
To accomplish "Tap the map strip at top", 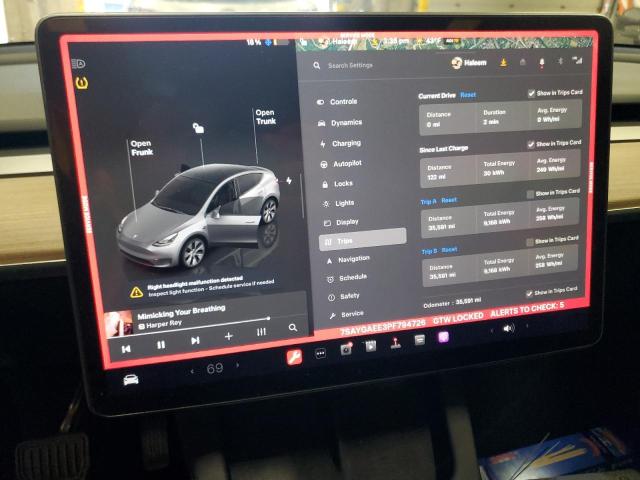I will [445, 43].
